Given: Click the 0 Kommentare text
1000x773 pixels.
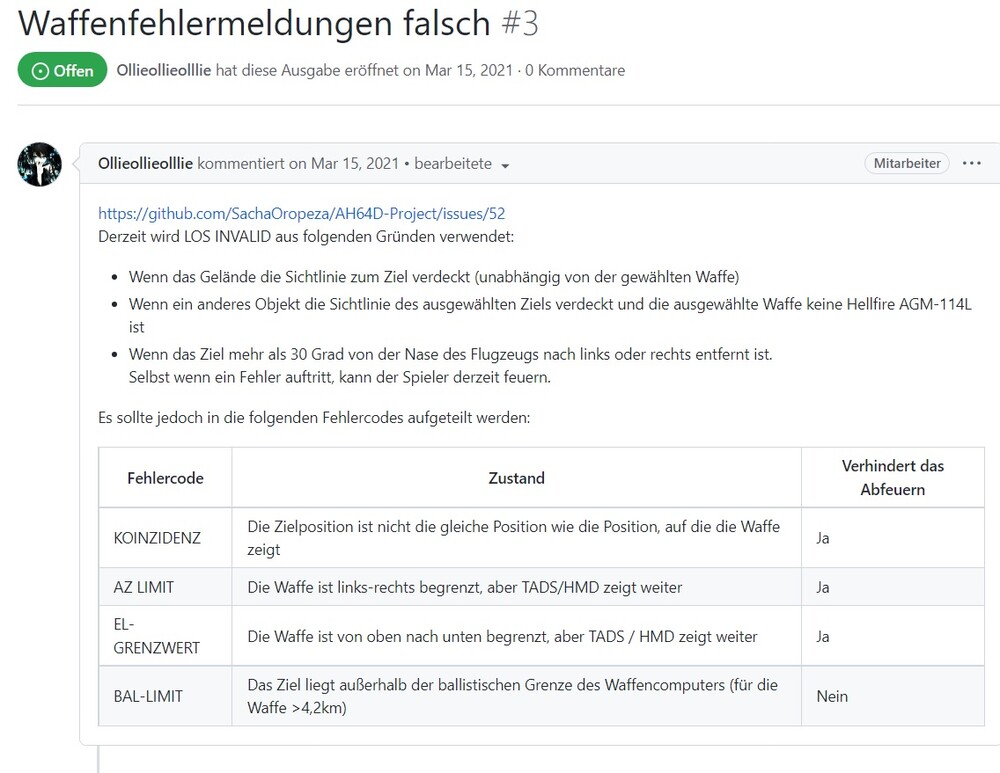Looking at the screenshot, I should pos(575,70).
